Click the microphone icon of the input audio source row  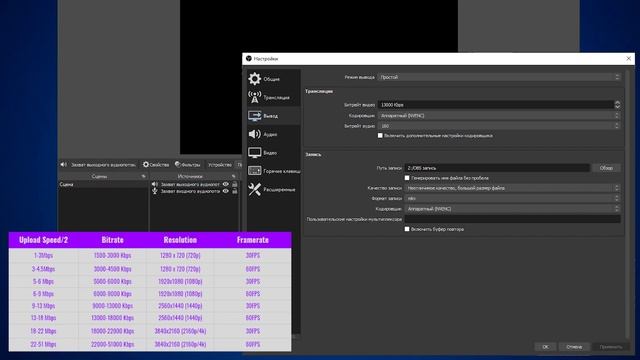(155, 191)
